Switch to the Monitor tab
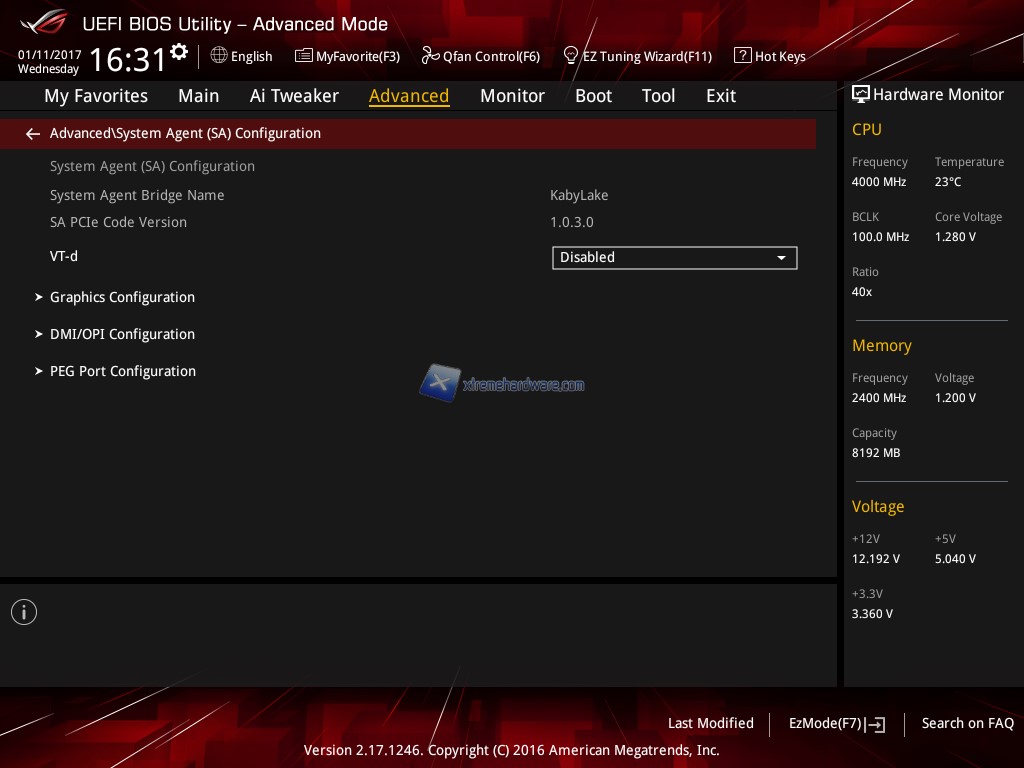1024x768 pixels. coord(512,96)
